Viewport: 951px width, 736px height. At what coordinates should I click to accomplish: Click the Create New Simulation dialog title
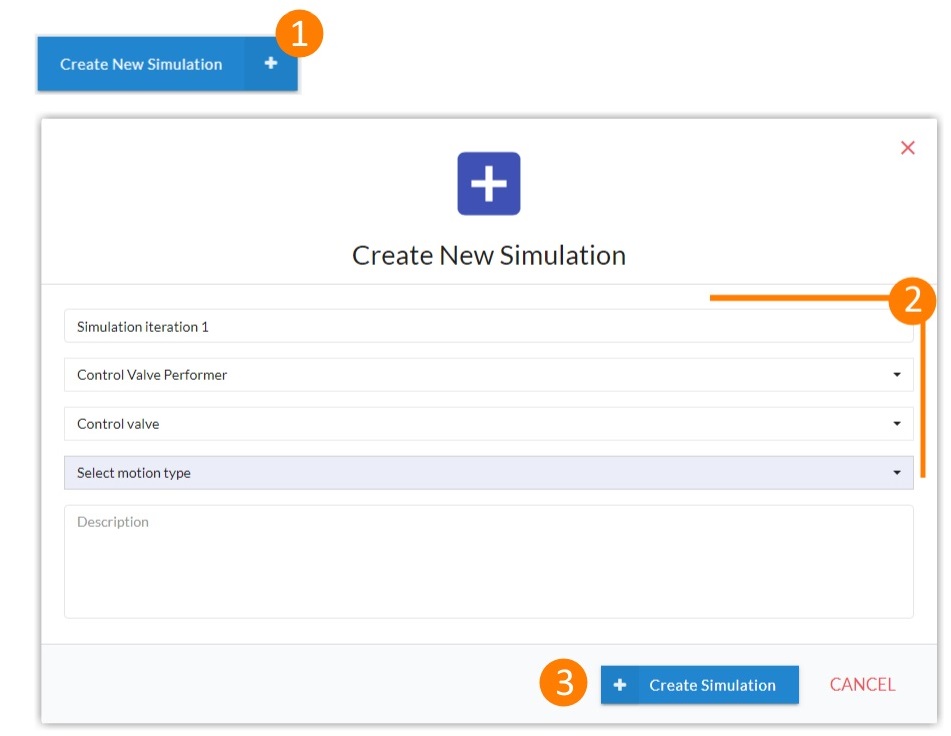pyautogui.click(x=489, y=255)
